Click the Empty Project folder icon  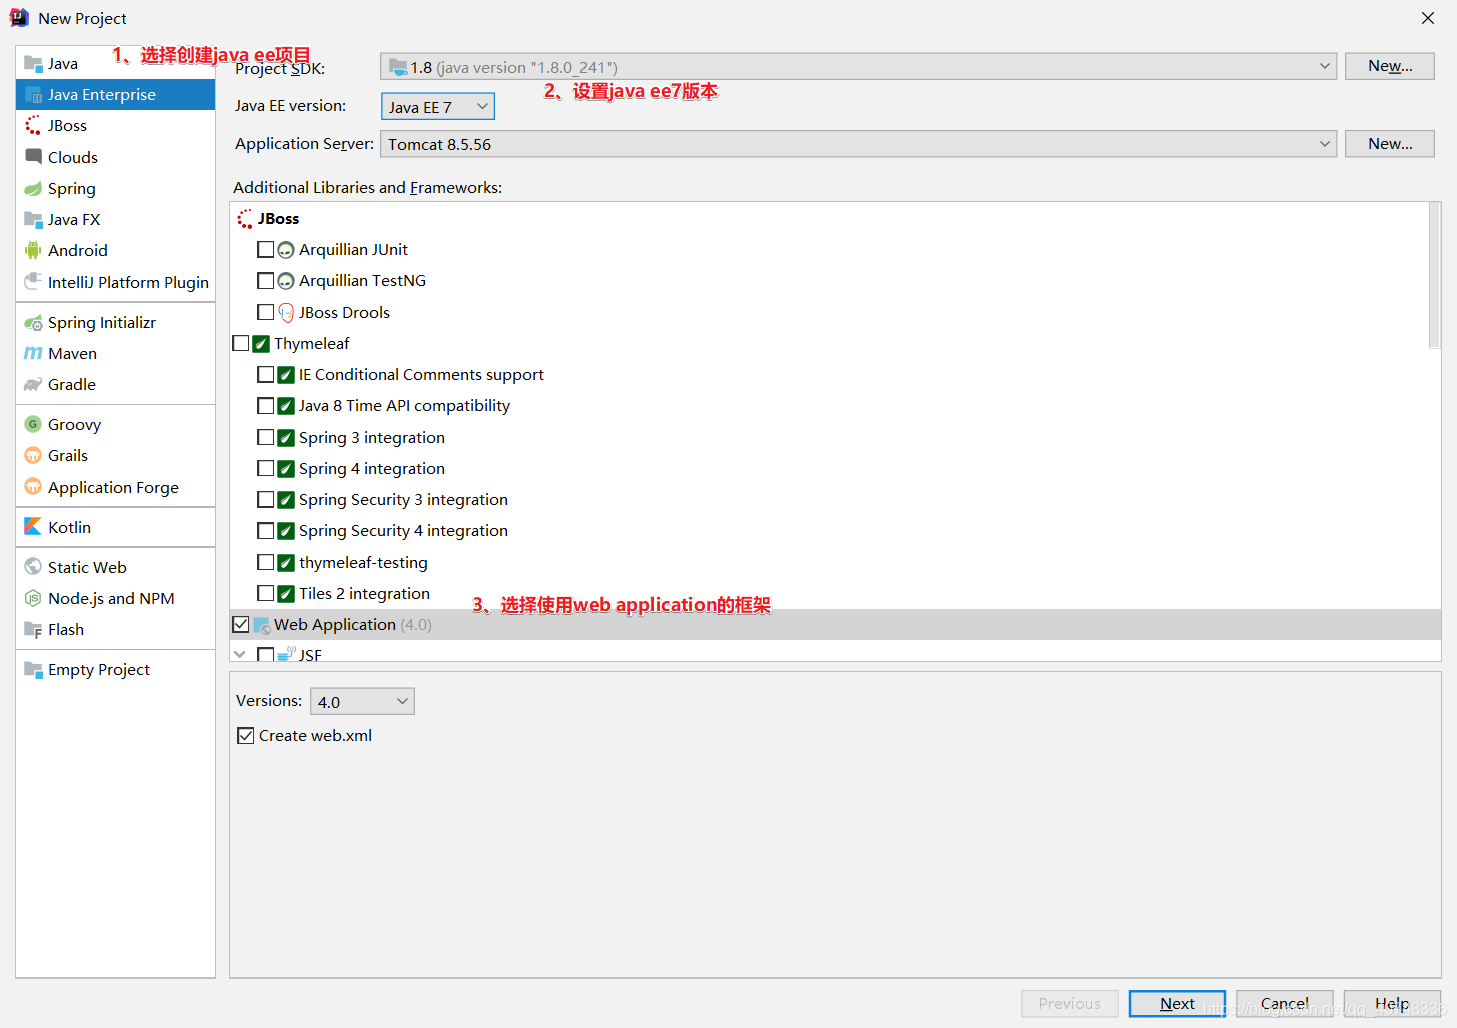tap(33, 669)
